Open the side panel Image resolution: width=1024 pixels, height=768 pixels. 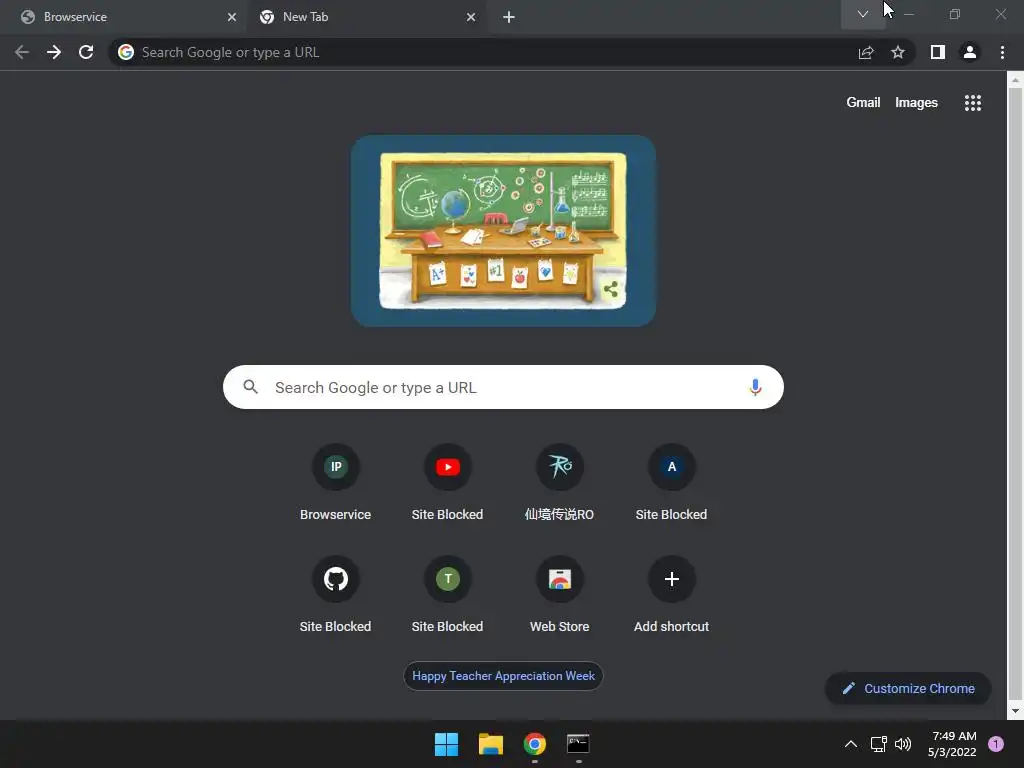point(938,52)
